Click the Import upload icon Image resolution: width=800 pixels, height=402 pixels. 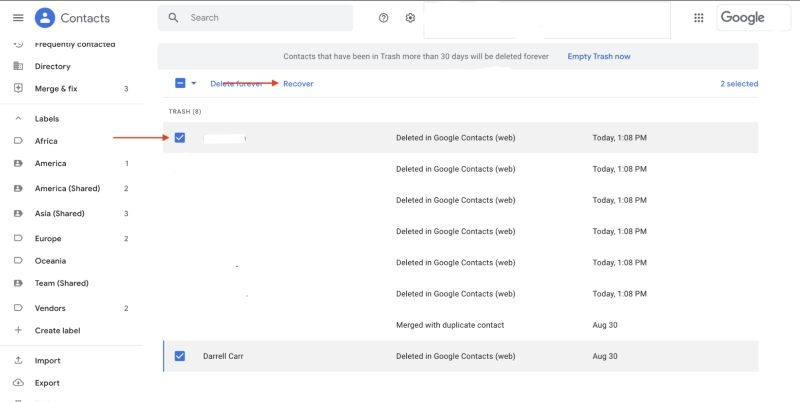tap(18, 361)
